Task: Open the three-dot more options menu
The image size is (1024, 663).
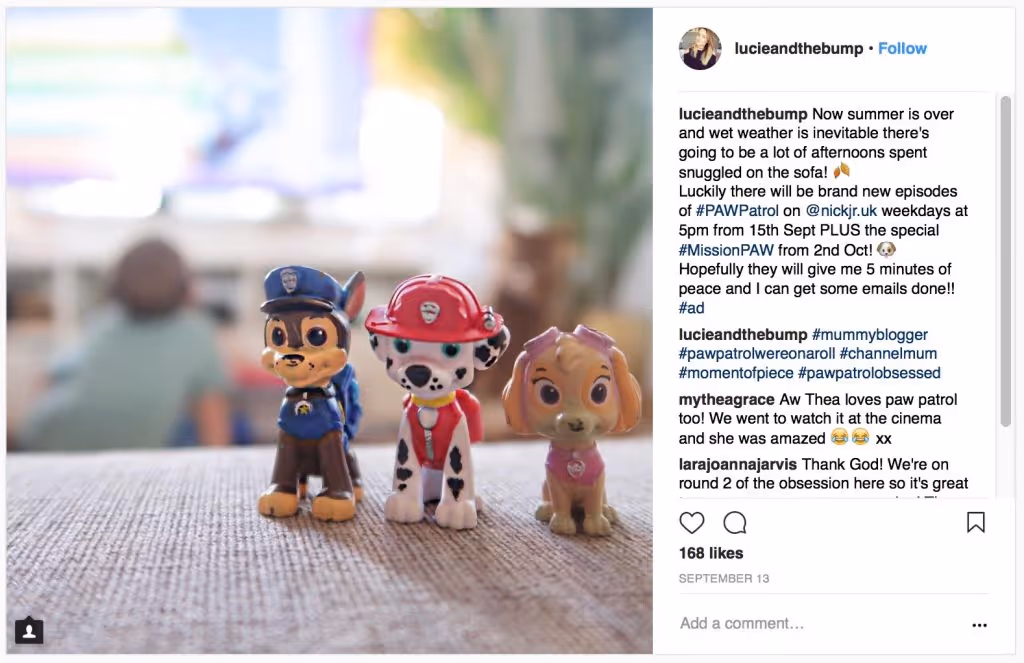Action: pyautogui.click(x=979, y=625)
